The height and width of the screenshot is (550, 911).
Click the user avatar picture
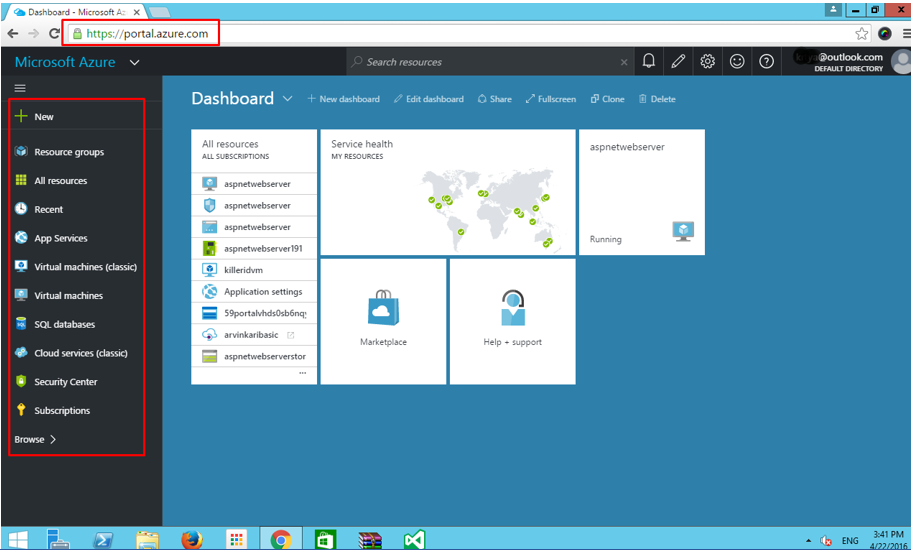(x=901, y=62)
